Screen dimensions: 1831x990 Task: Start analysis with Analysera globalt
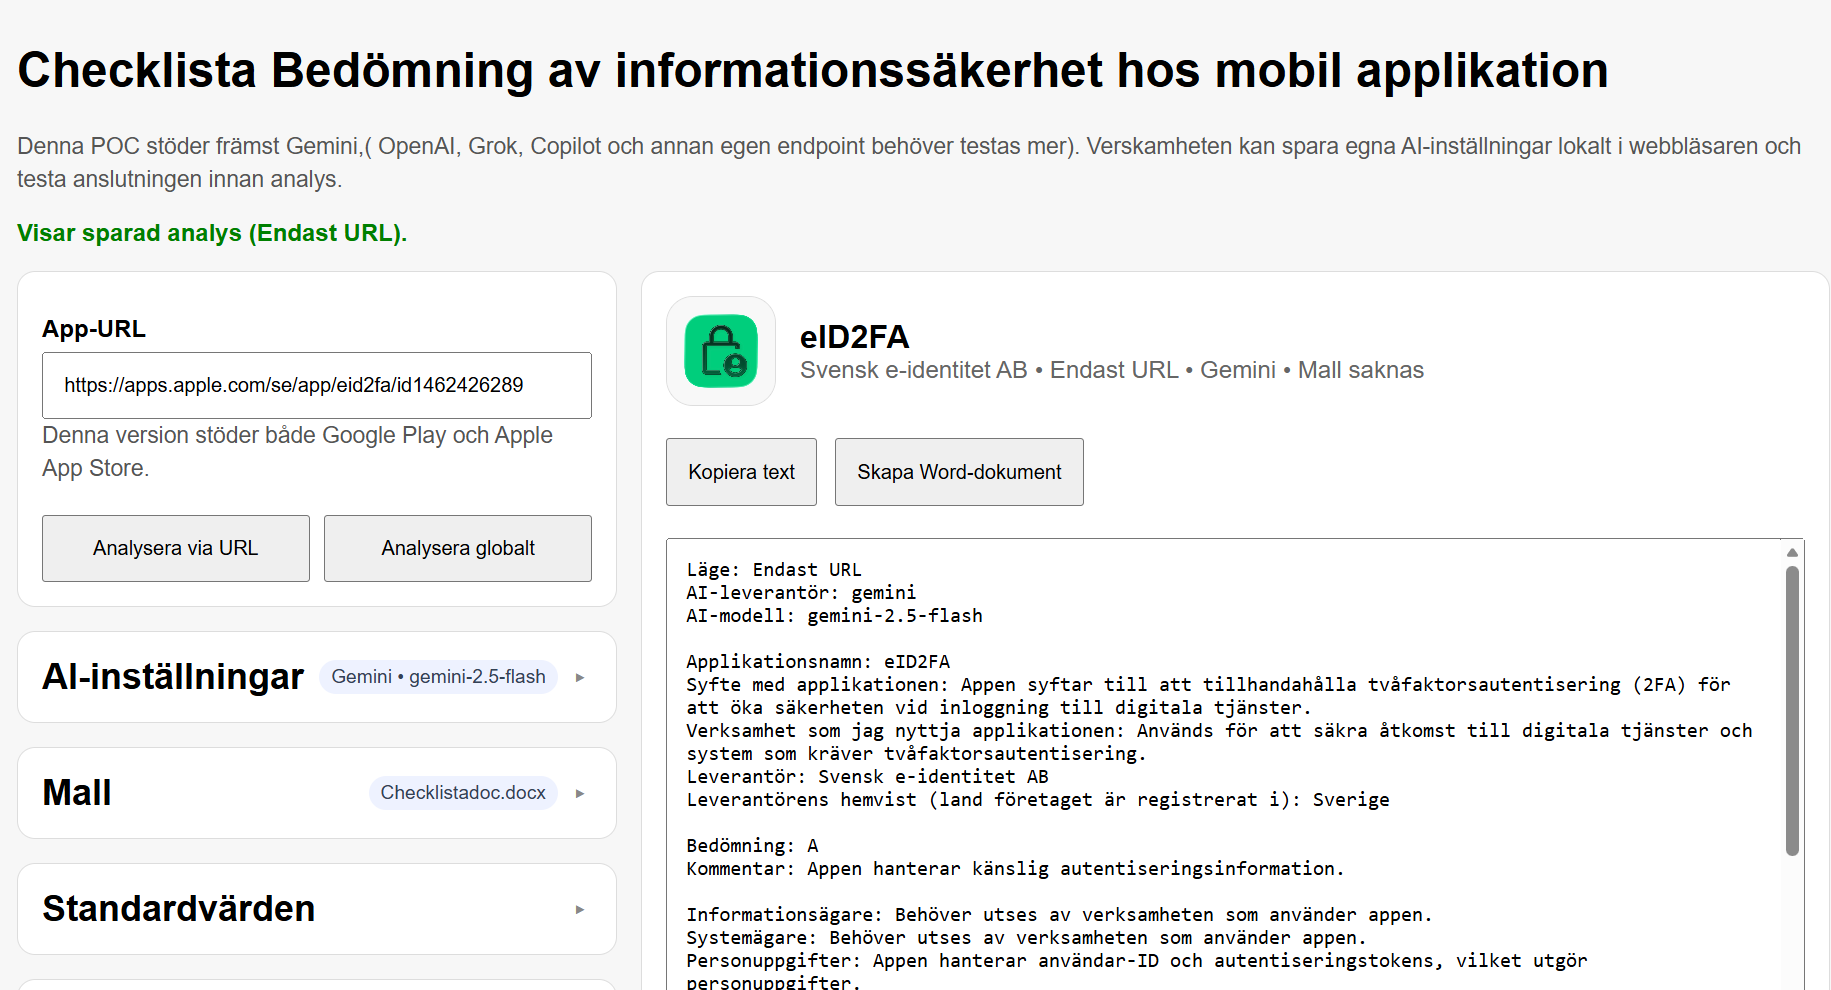tap(457, 548)
